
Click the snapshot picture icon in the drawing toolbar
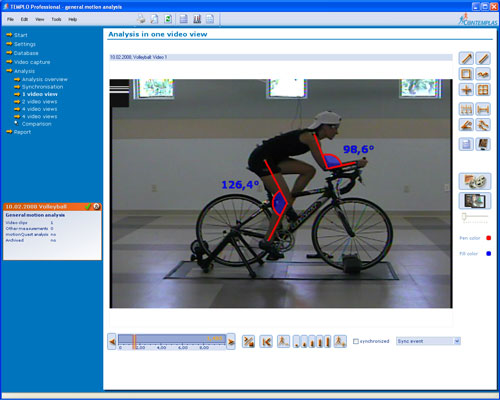pos(483,144)
